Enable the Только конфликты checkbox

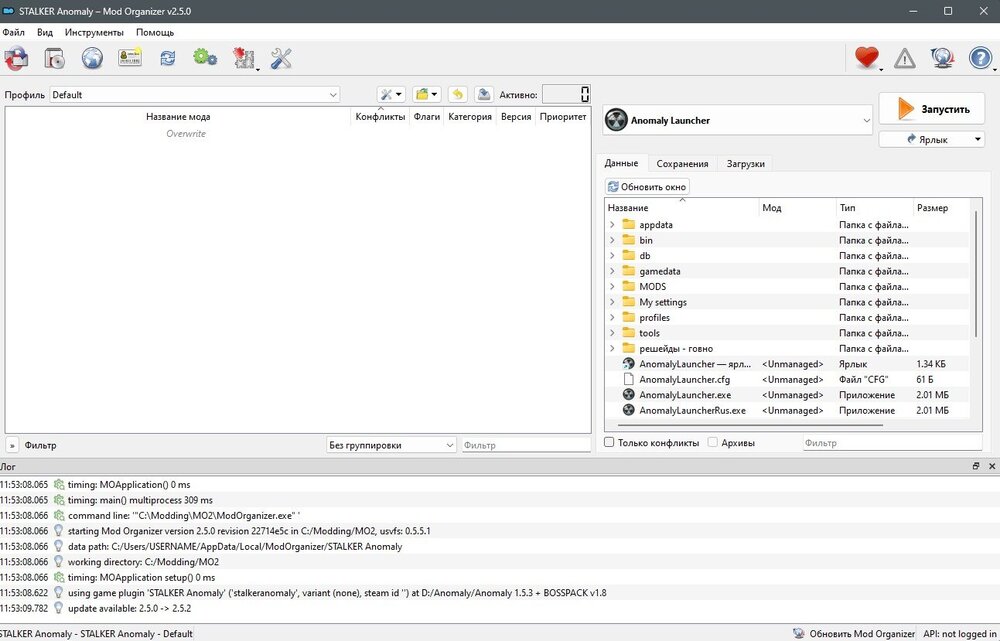pos(608,442)
